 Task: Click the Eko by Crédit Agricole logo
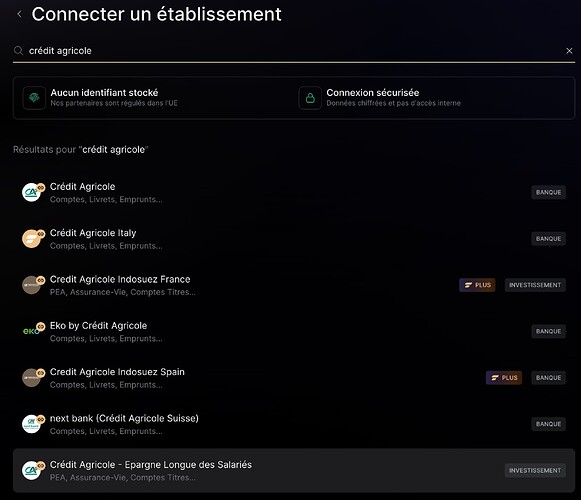point(31,331)
